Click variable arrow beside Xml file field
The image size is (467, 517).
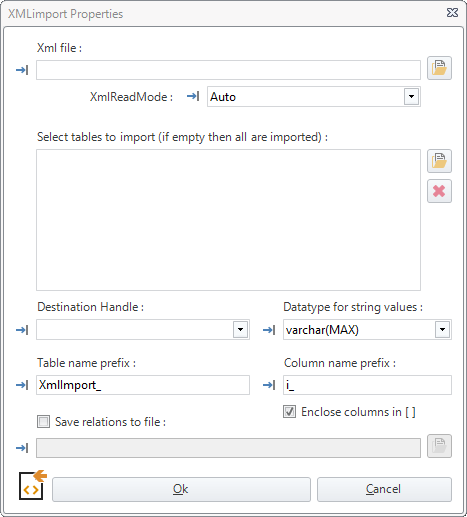(22, 70)
